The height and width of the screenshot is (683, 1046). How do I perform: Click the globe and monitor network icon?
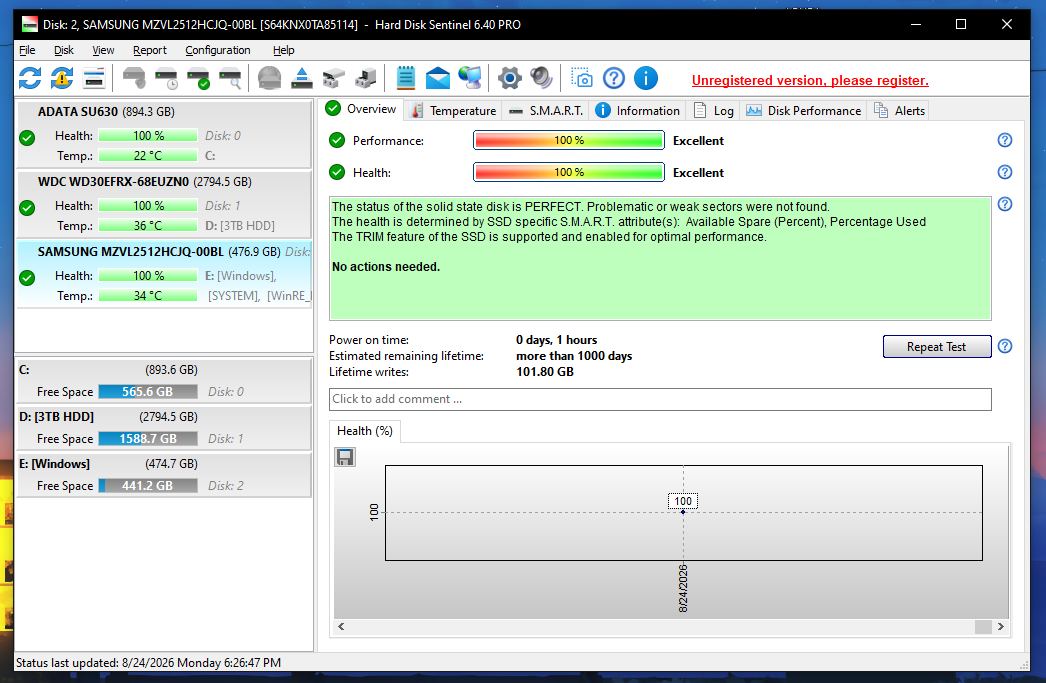(470, 79)
